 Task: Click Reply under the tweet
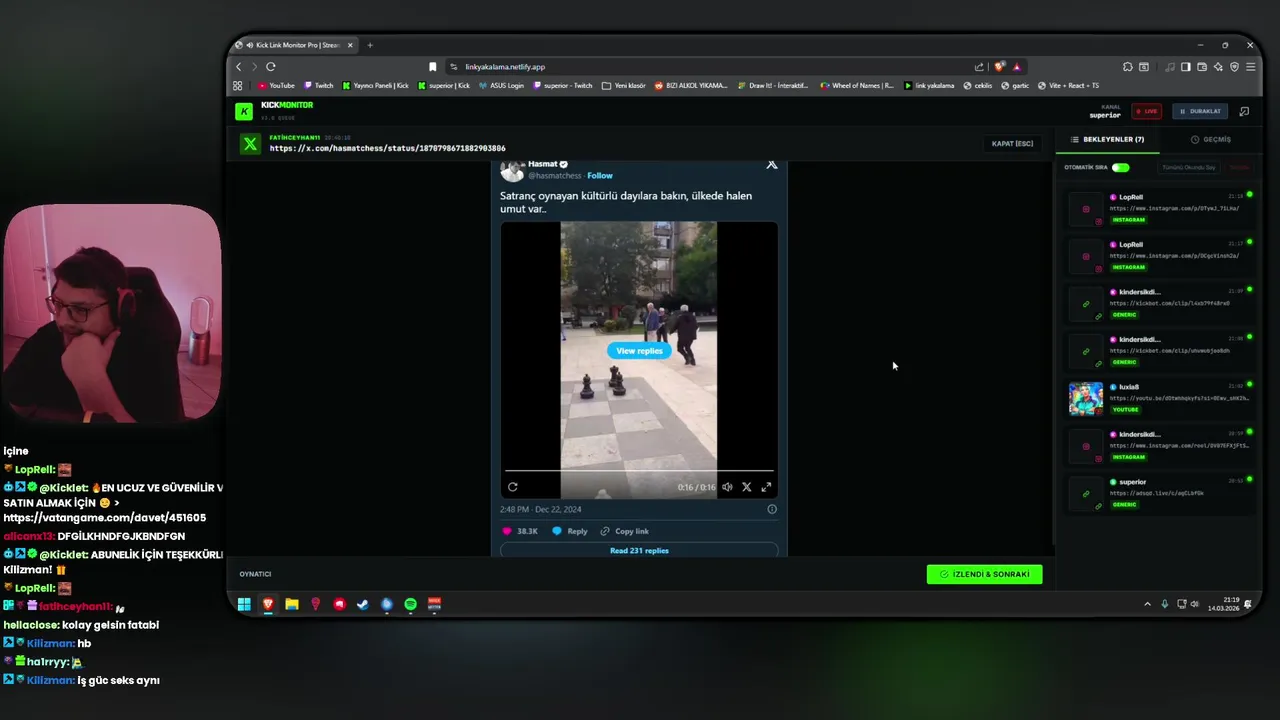[570, 531]
